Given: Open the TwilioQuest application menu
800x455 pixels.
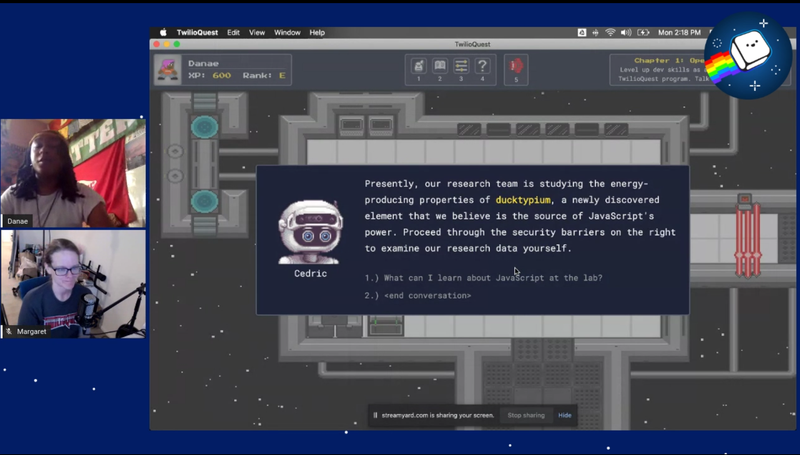Looking at the screenshot, I should [x=197, y=32].
